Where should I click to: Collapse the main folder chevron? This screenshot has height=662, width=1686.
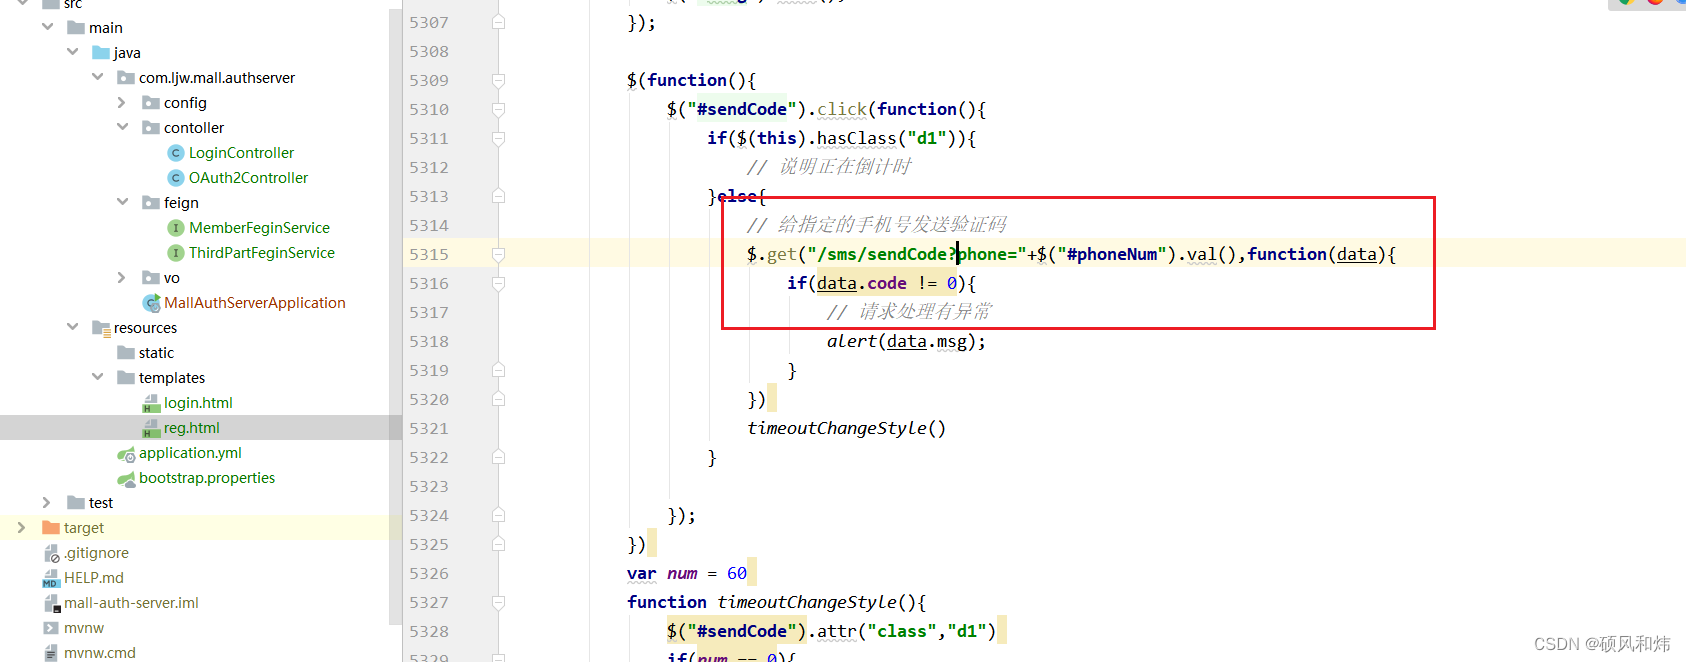coord(47,27)
